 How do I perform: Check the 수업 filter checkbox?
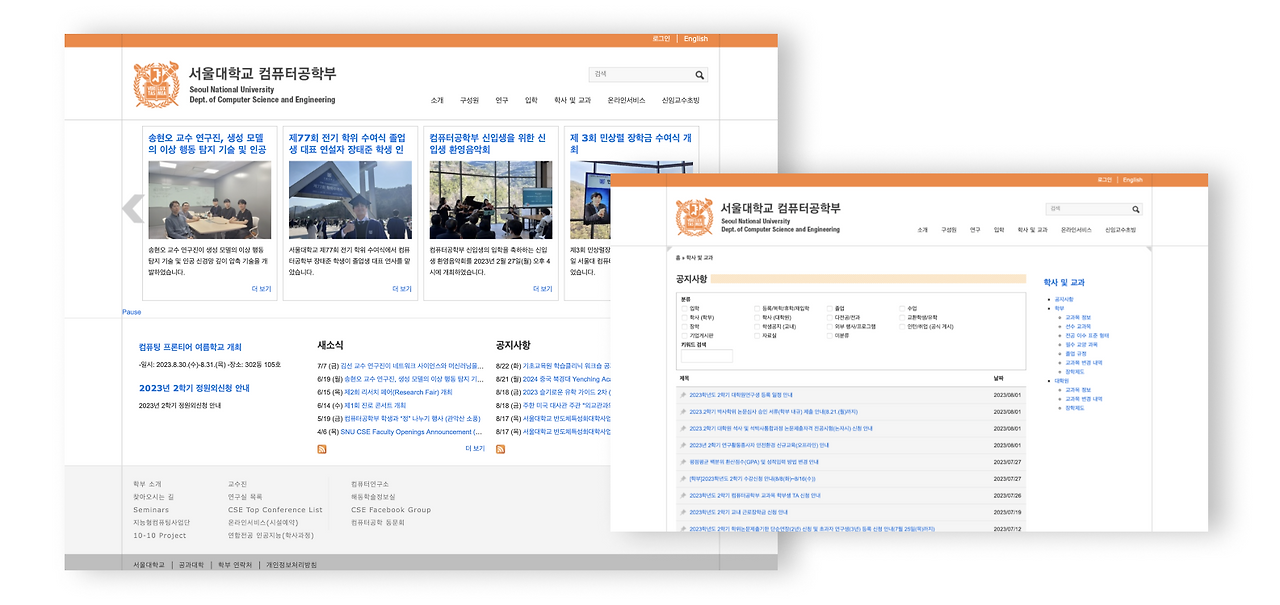[x=901, y=308]
